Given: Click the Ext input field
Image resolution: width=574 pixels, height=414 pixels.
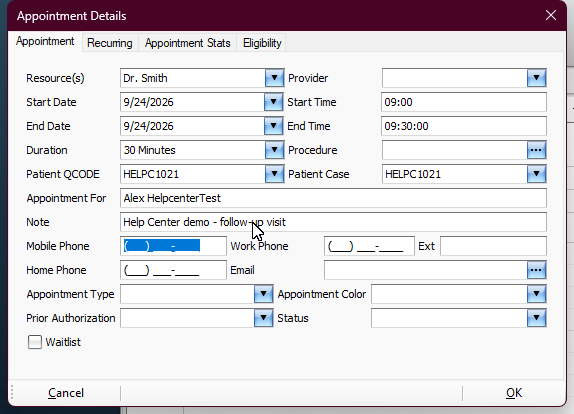Looking at the screenshot, I should pos(493,246).
